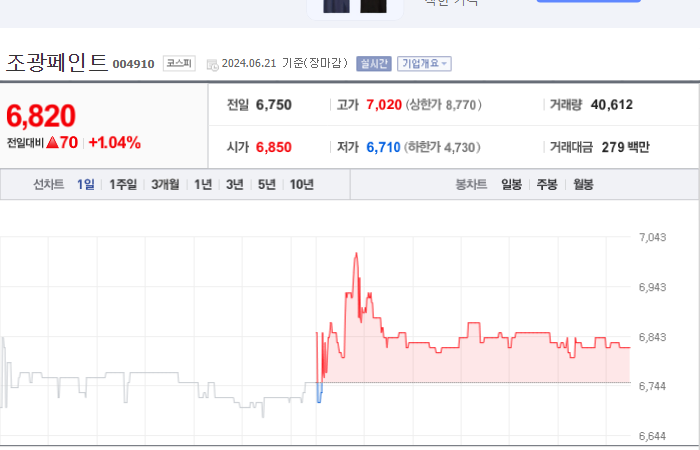Viewport: 700px width, 450px height.
Task: Click the 6,744 axis label
Action: tap(653, 386)
